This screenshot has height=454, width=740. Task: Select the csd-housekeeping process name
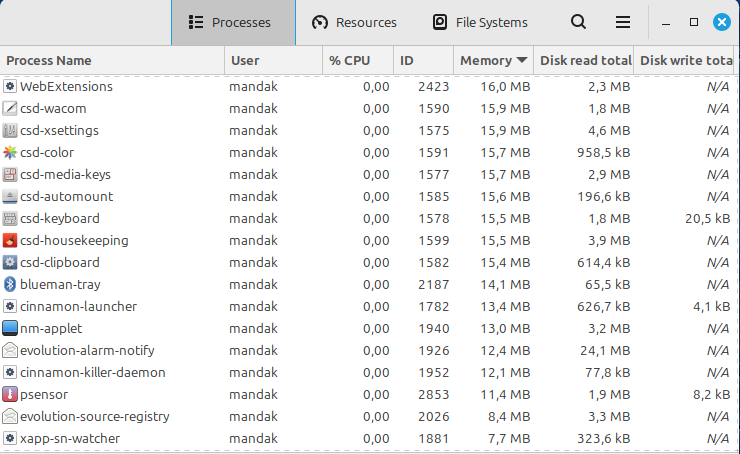point(74,241)
